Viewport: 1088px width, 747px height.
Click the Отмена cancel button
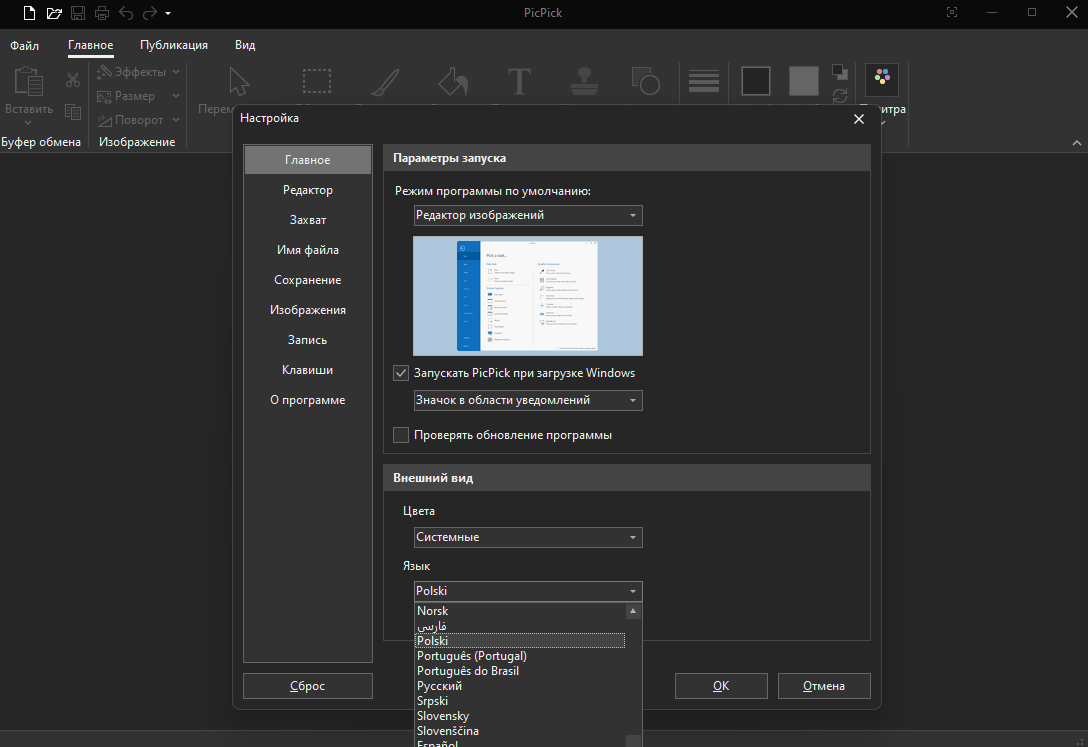pyautogui.click(x=824, y=686)
